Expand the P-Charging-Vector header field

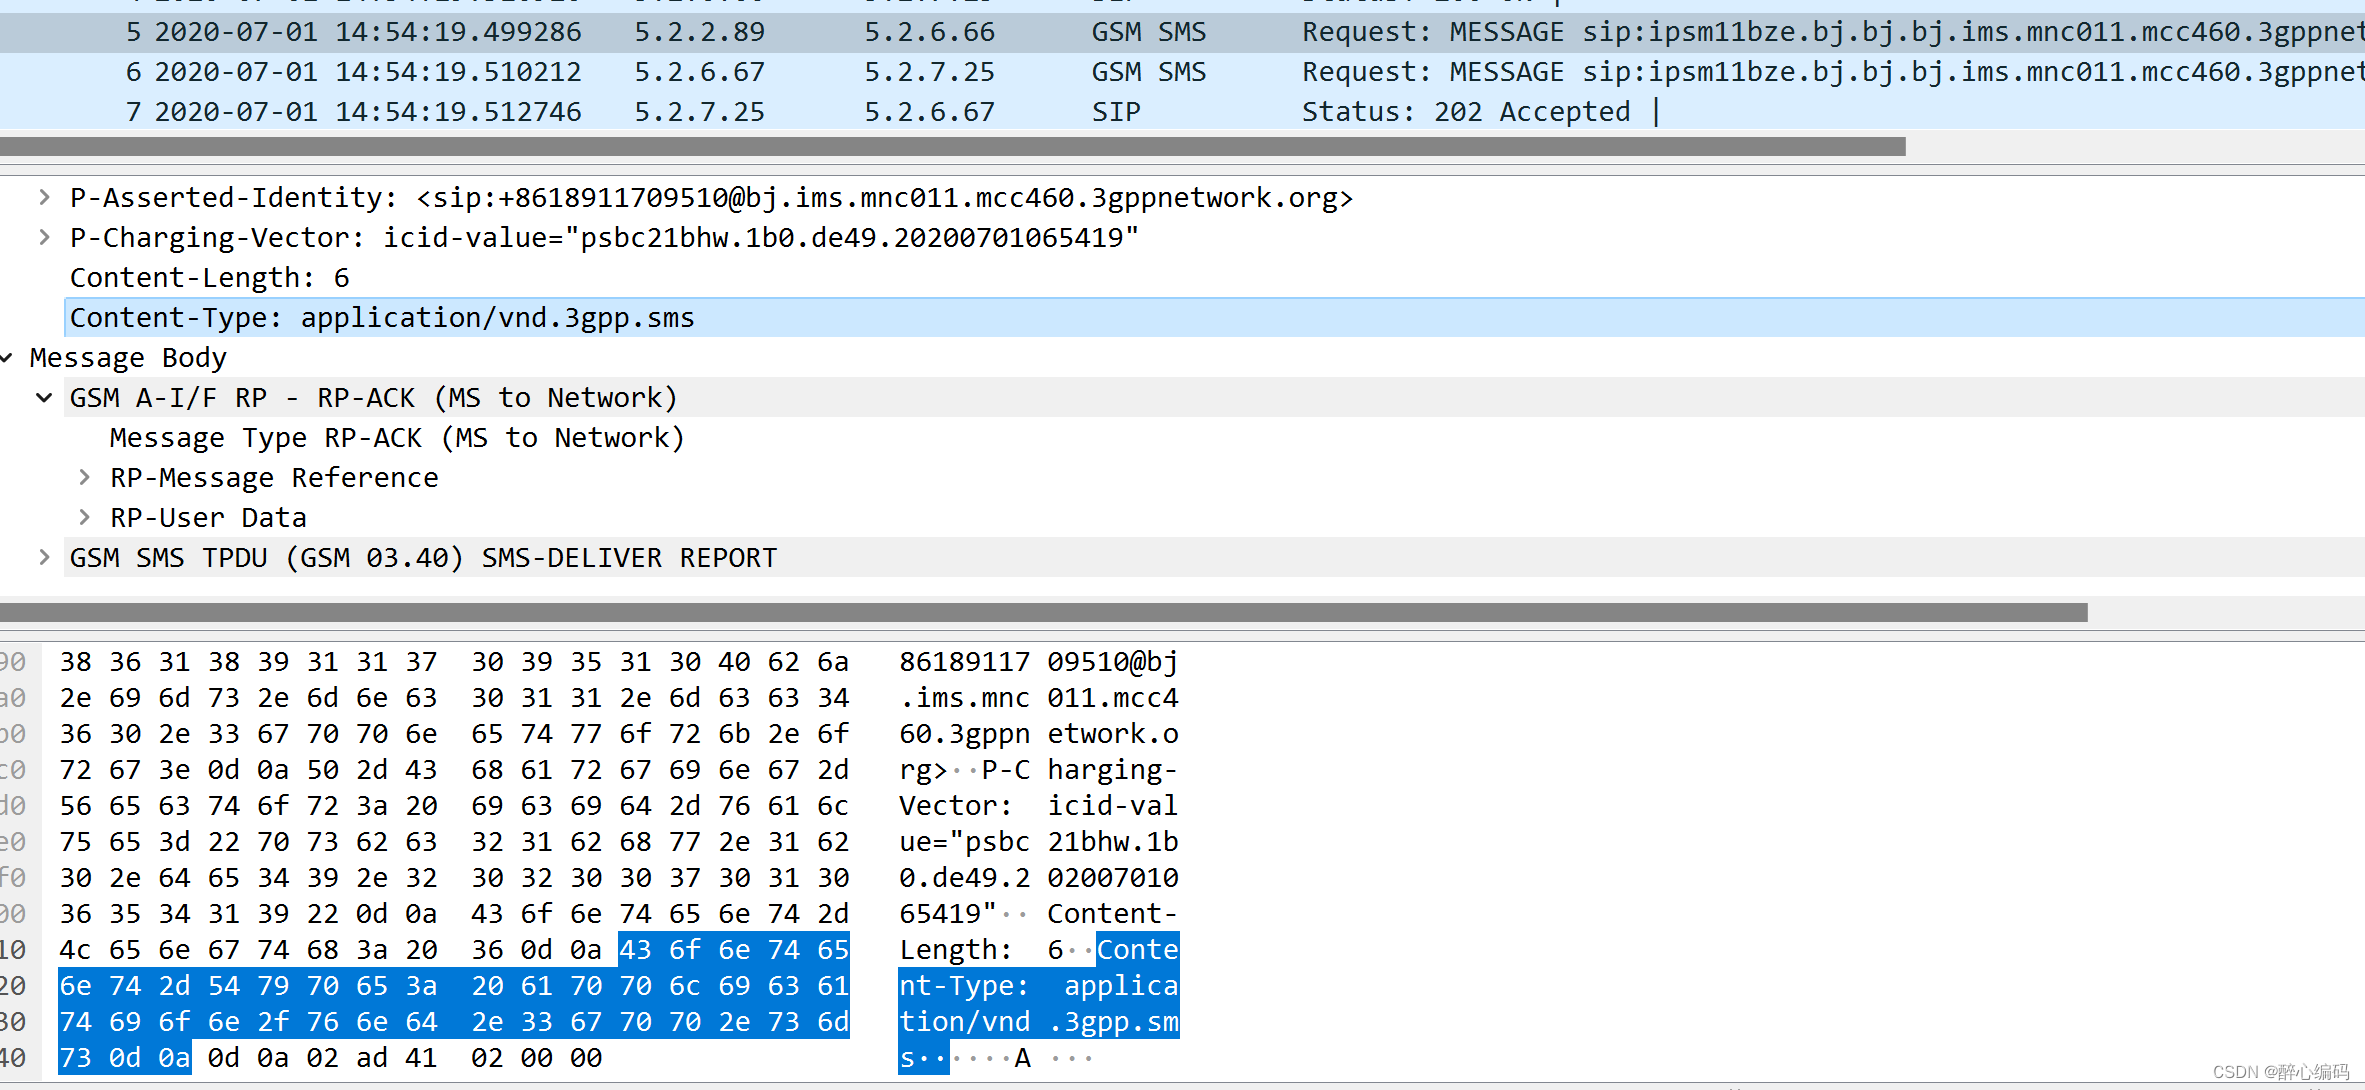44,237
